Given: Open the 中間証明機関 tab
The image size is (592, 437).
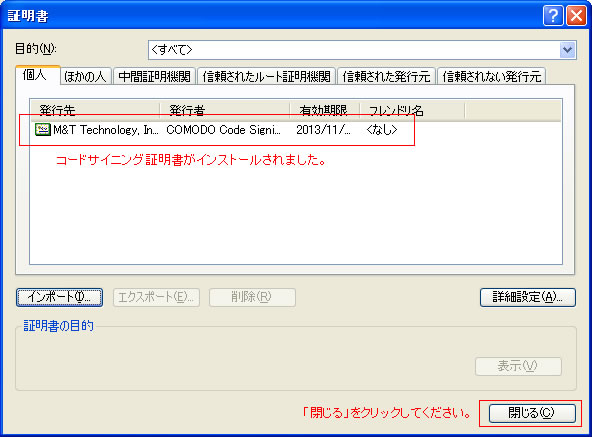Looking at the screenshot, I should (154, 76).
